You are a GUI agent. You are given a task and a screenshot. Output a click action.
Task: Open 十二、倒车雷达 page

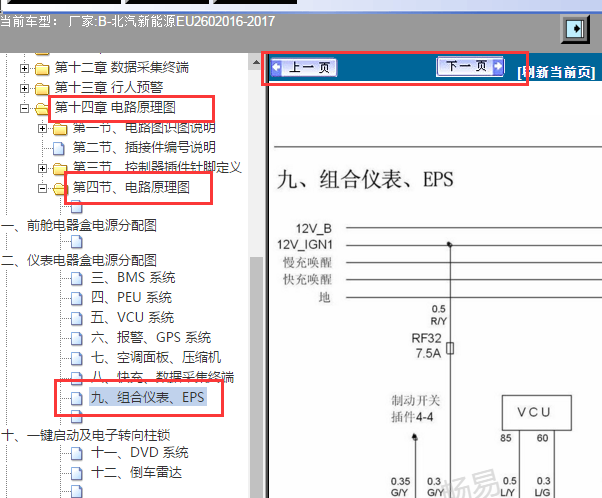(x=136, y=472)
